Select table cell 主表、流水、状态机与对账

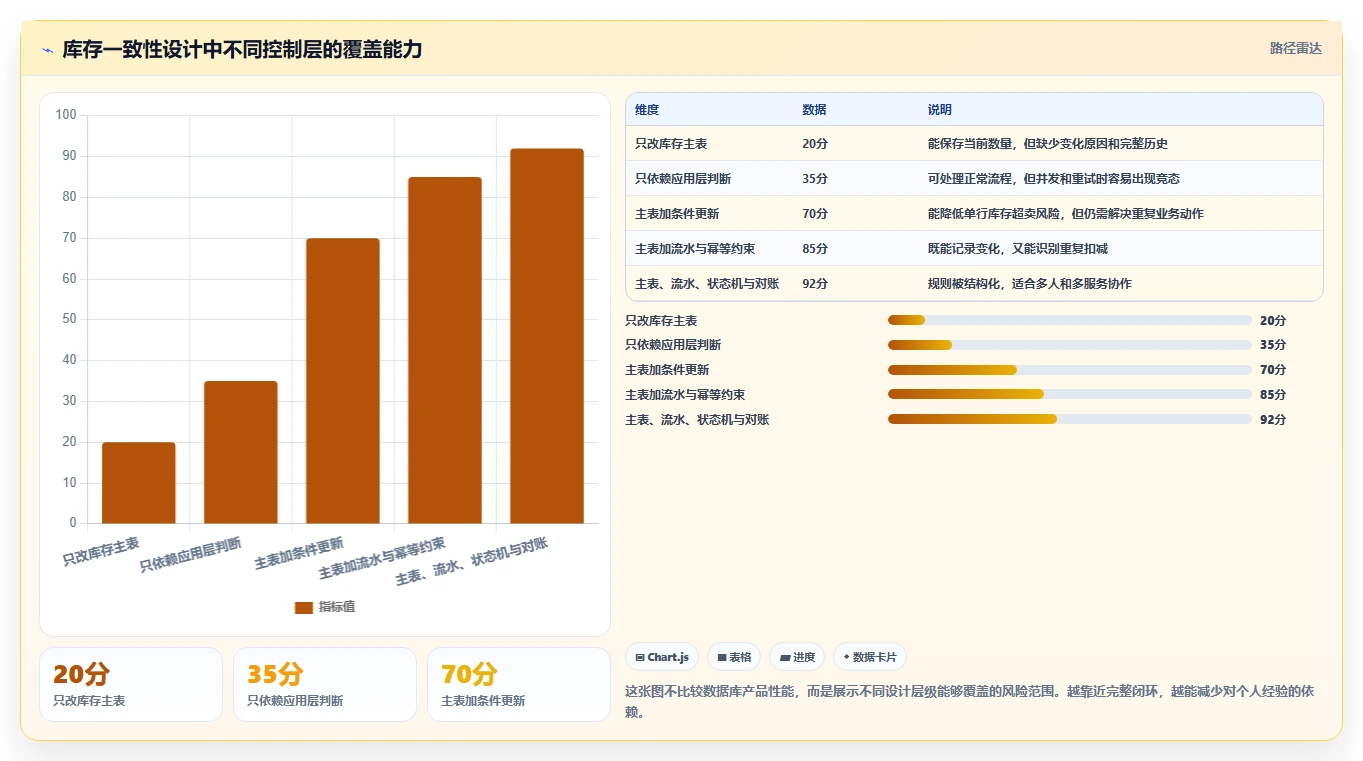click(707, 284)
